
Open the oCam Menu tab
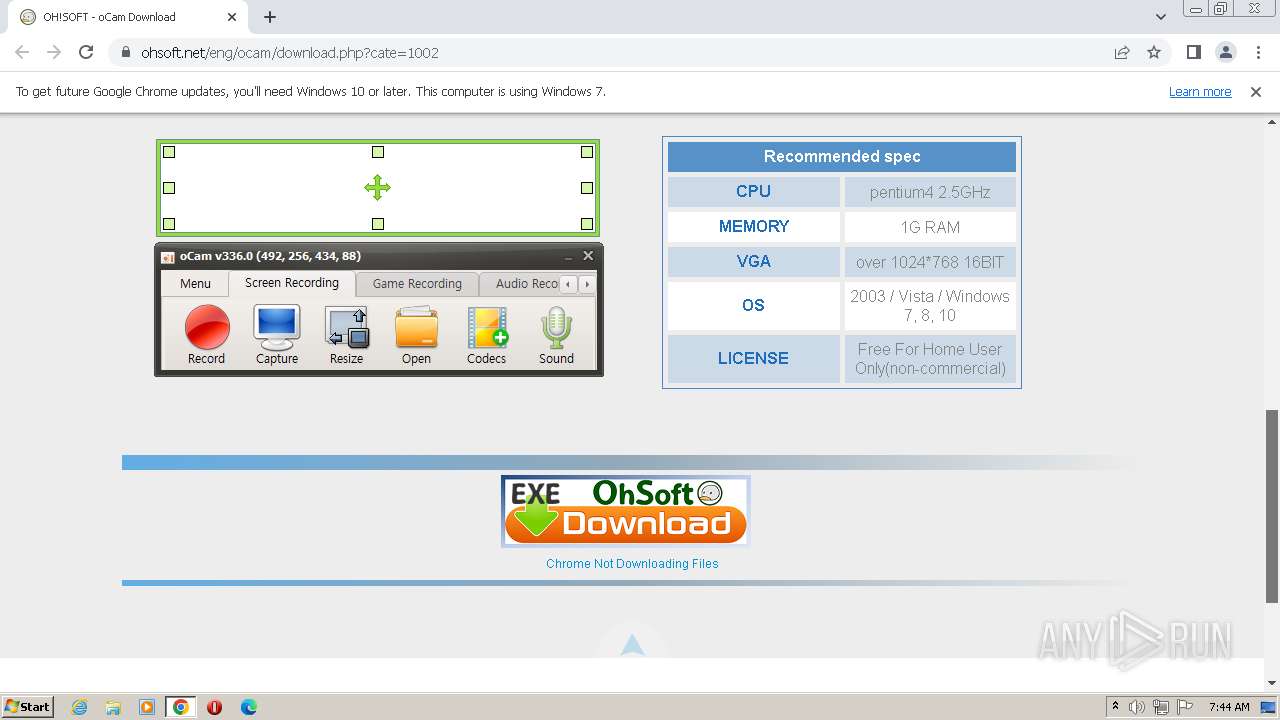coord(195,284)
